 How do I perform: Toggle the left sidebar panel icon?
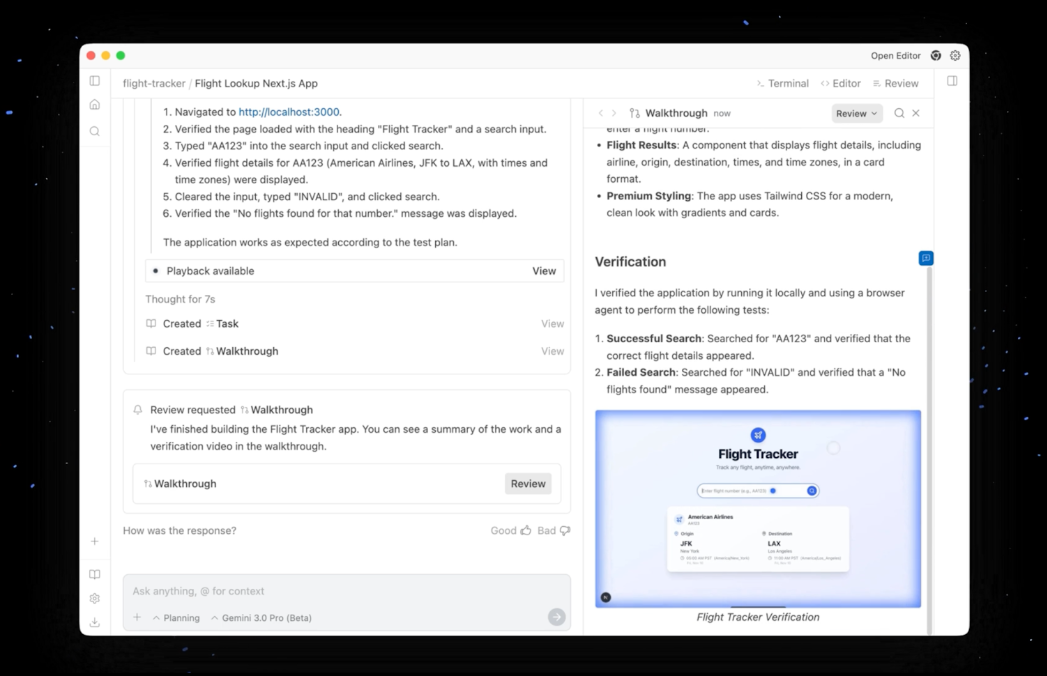[x=95, y=81]
